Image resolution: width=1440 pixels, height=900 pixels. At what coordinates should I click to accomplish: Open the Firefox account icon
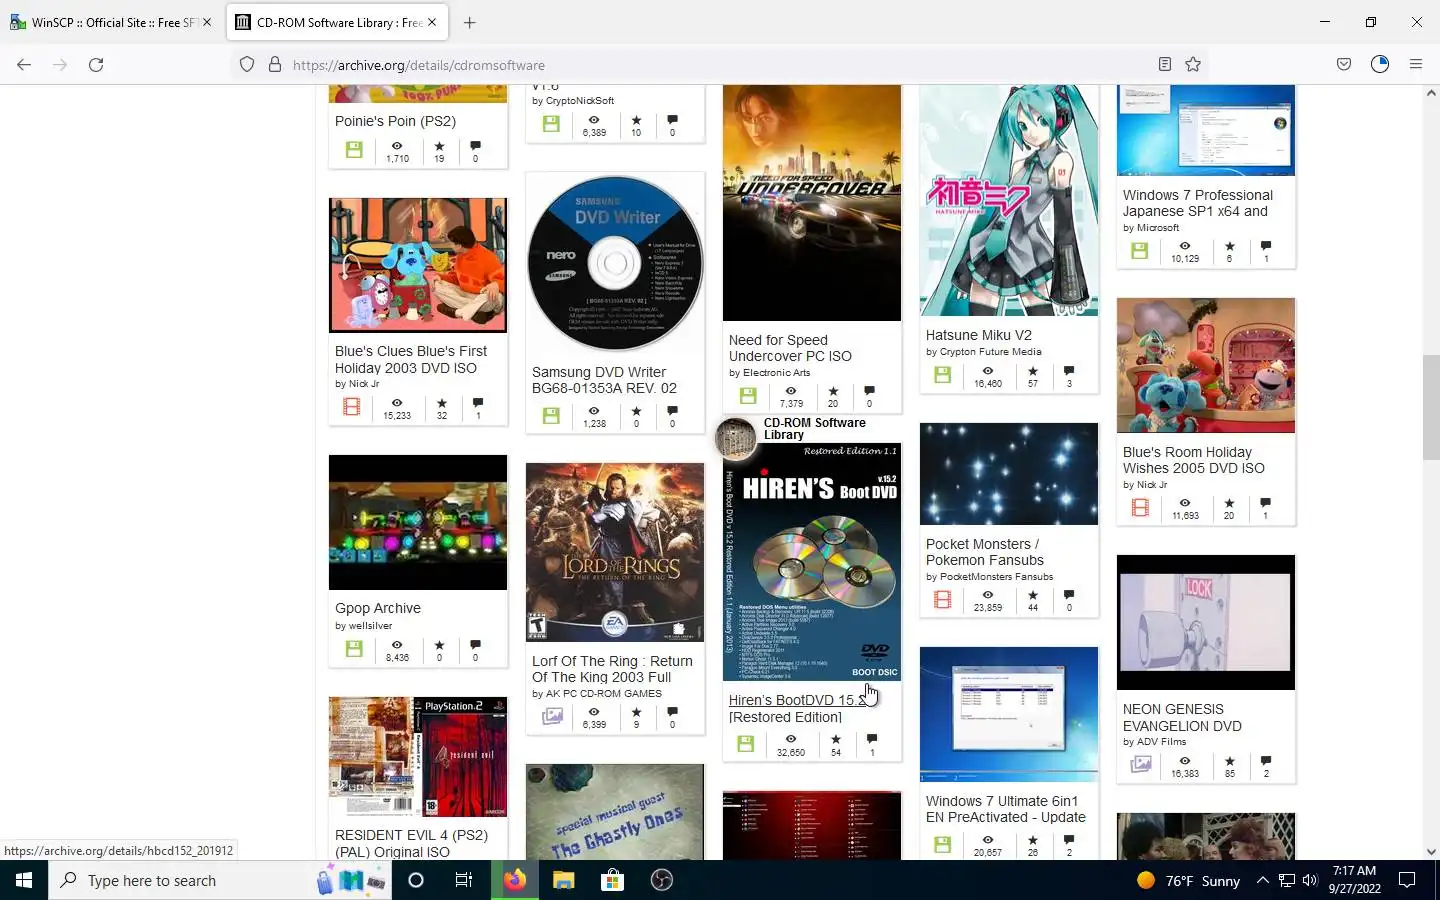point(1380,65)
